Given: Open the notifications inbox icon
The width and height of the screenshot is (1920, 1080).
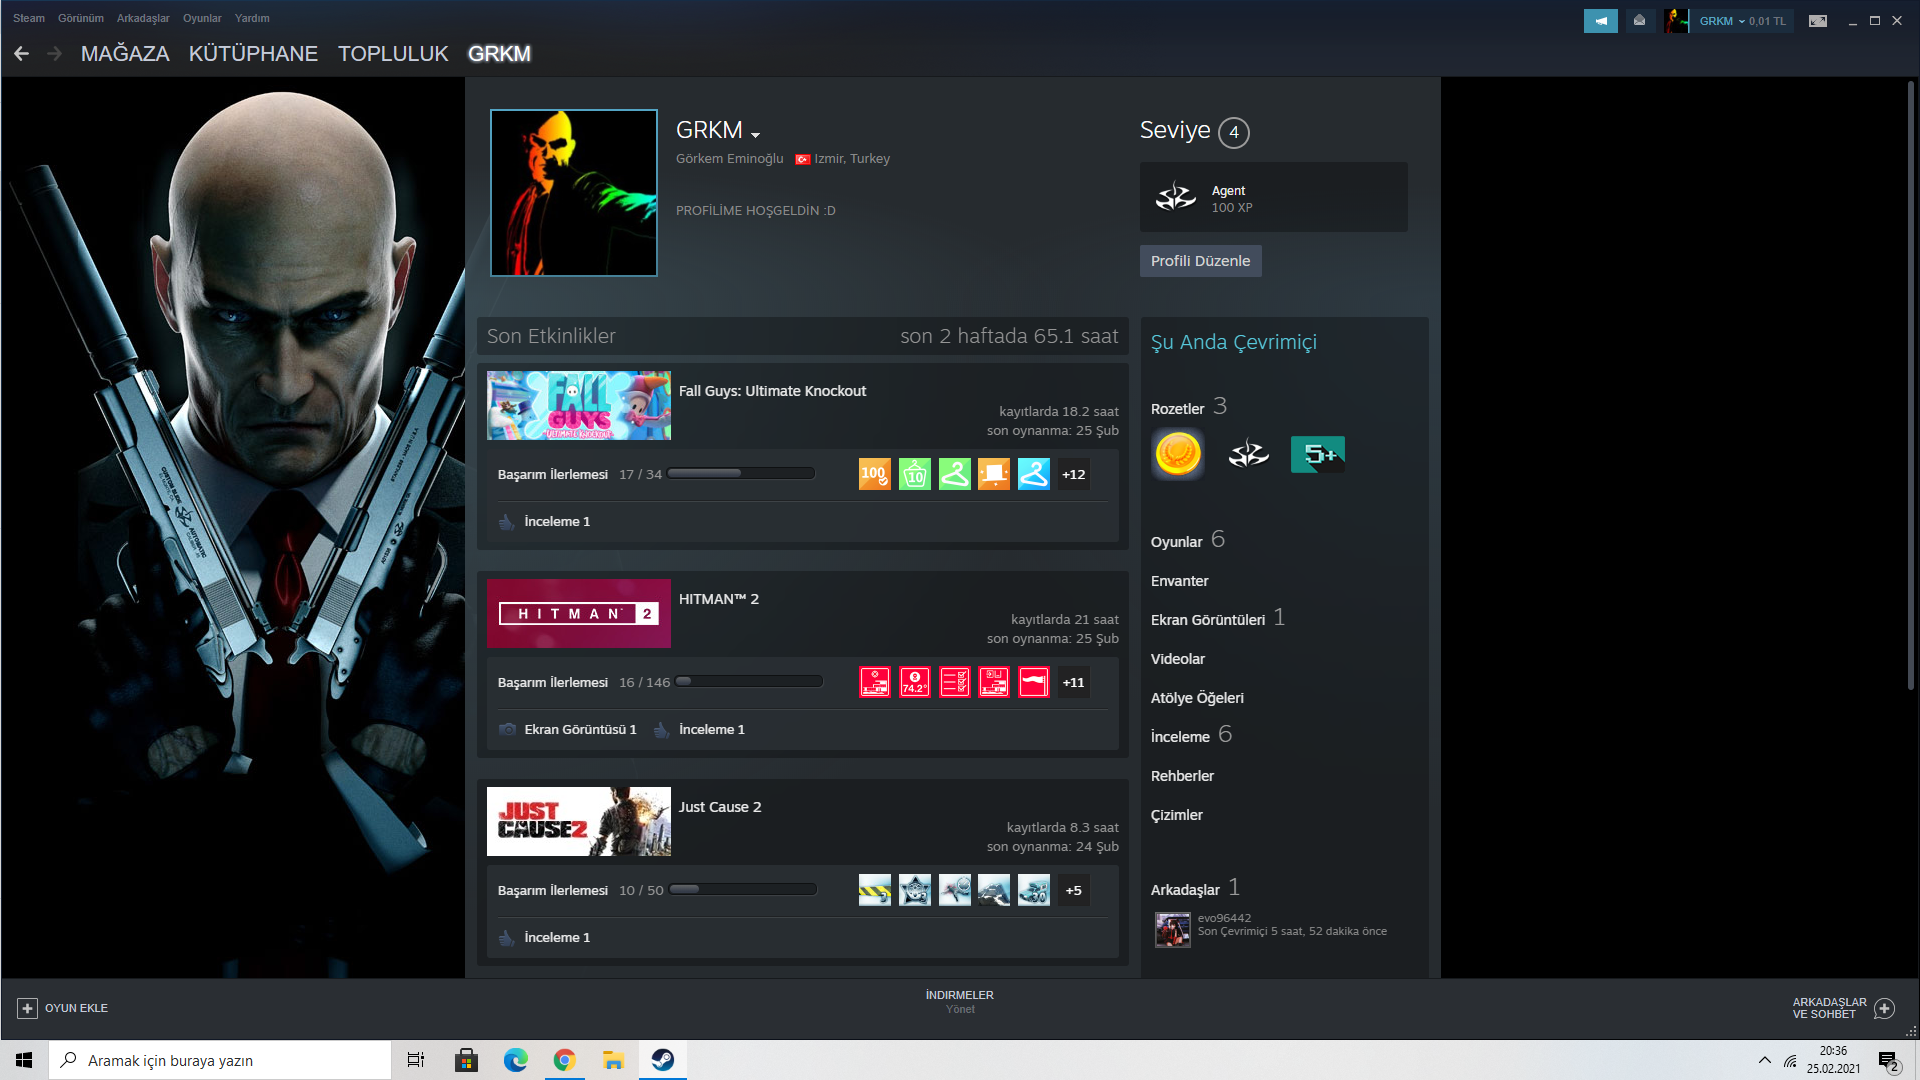Looking at the screenshot, I should click(1639, 21).
